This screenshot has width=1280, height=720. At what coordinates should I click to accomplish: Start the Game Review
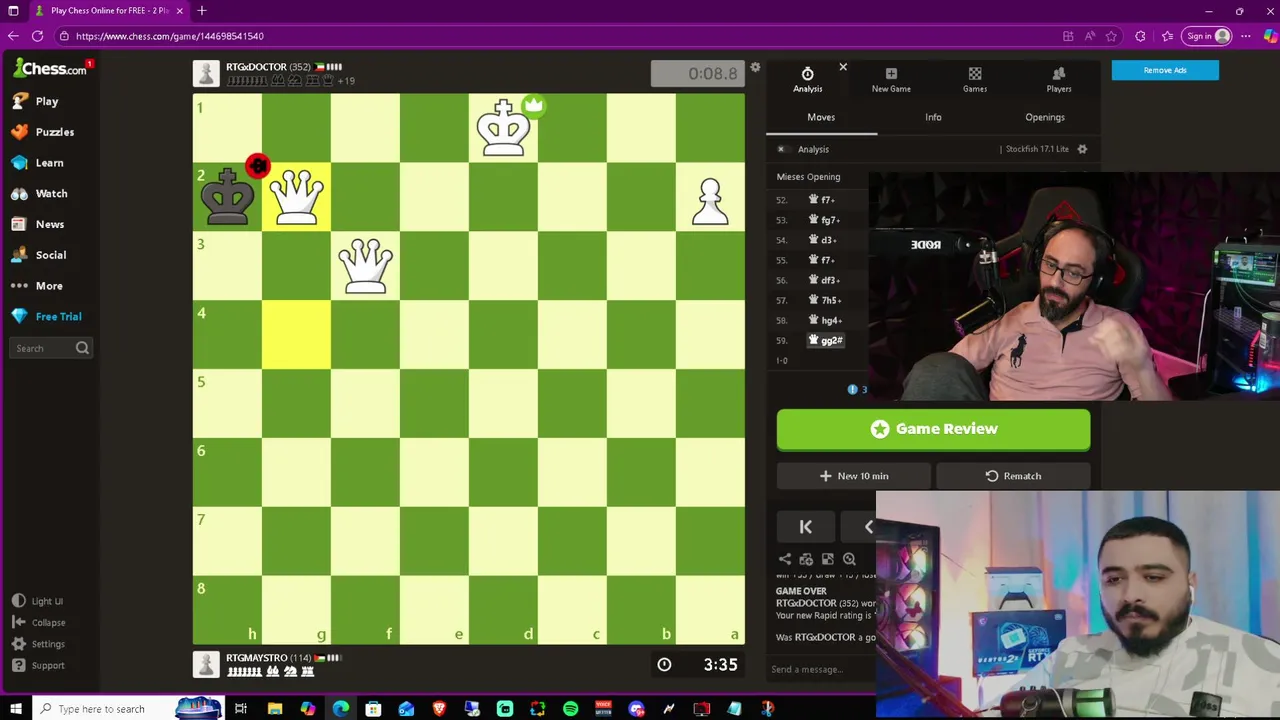pyautogui.click(x=933, y=429)
